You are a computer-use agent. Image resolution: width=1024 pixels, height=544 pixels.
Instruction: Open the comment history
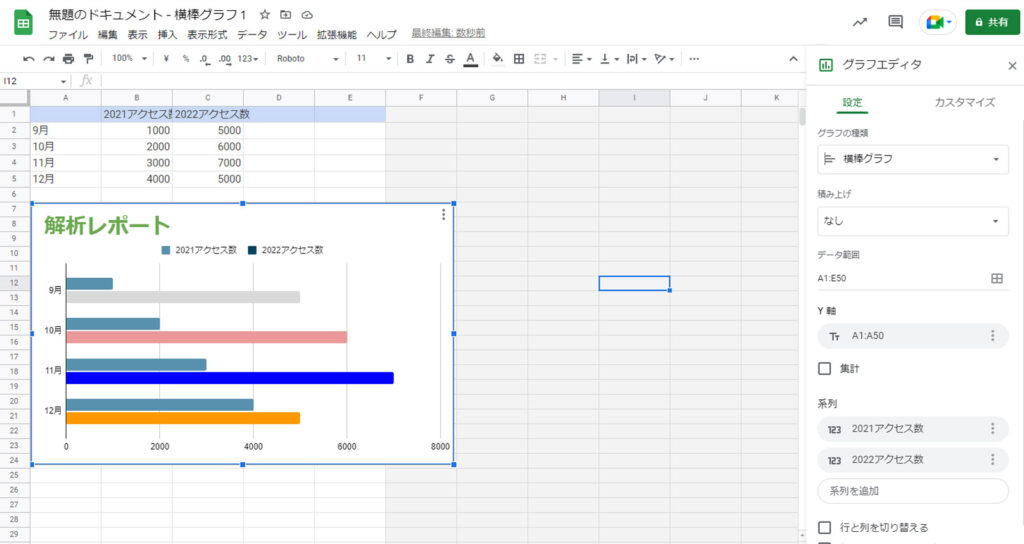895,22
